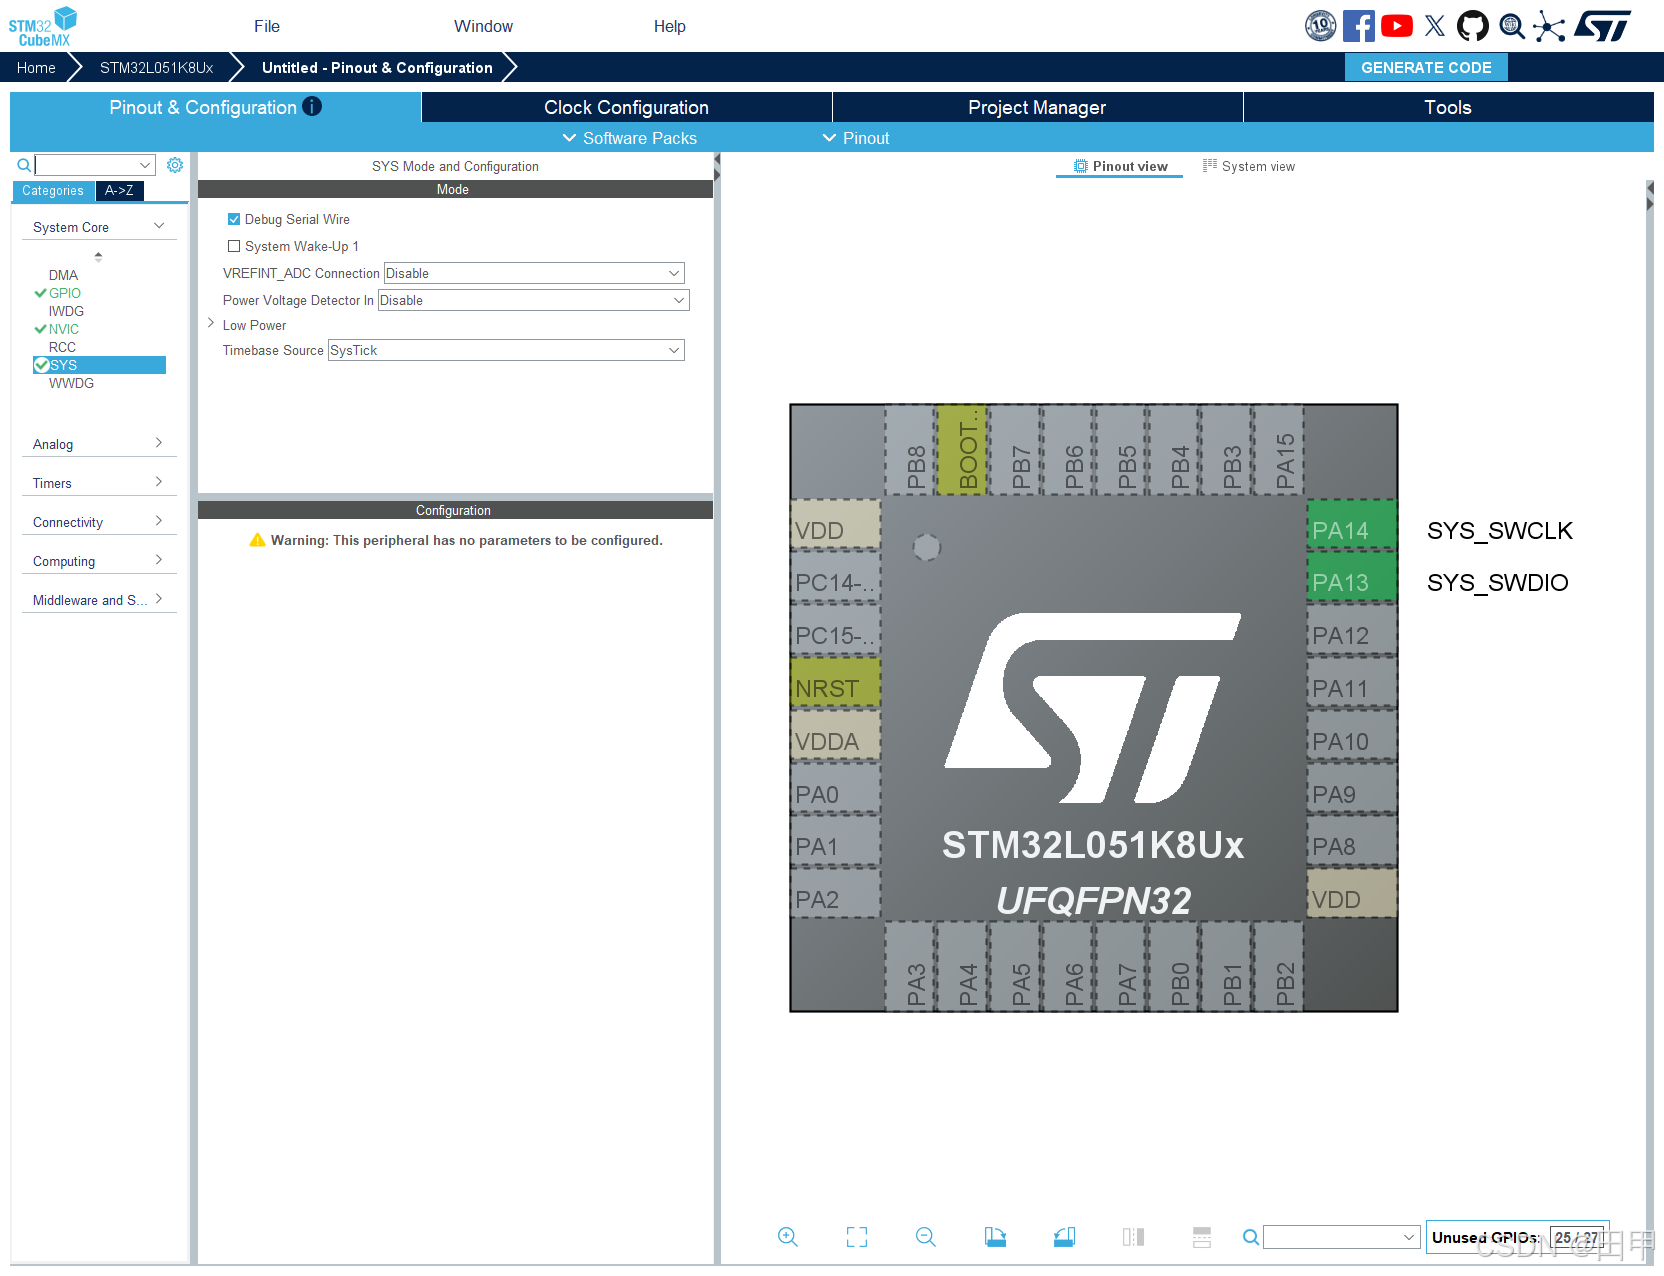Expand the Low Power section
This screenshot has height=1276, width=1664.
[211, 324]
